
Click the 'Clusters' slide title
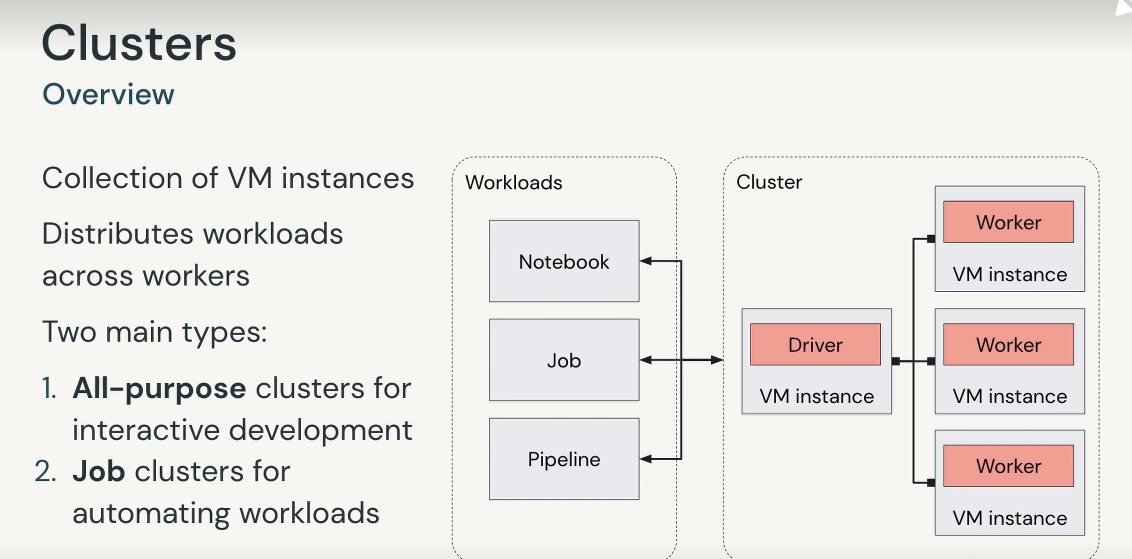tap(139, 43)
